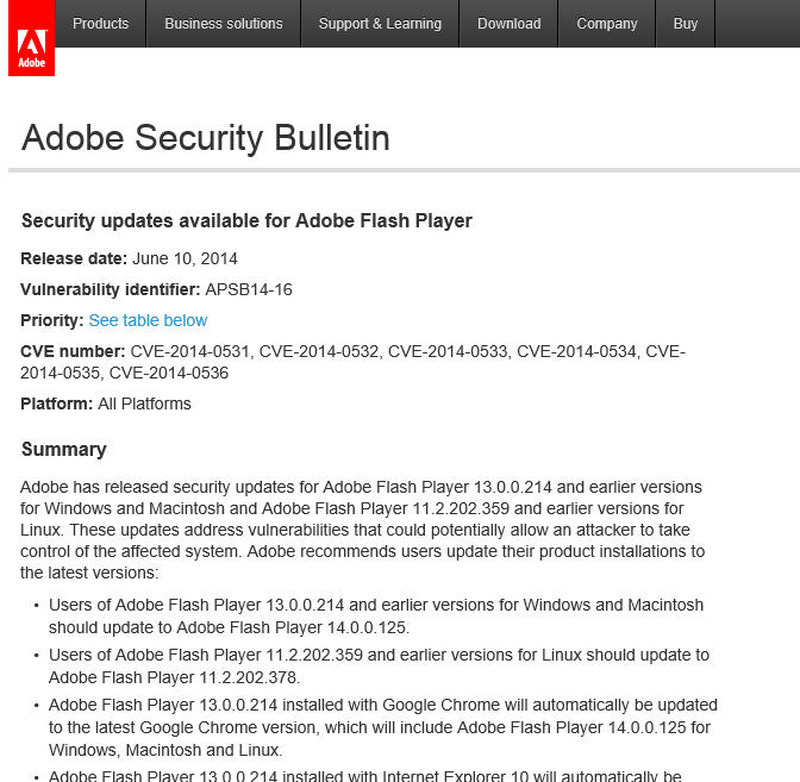Click the 'Security updates available' subheading
The width and height of the screenshot is (800, 782).
tap(246, 220)
